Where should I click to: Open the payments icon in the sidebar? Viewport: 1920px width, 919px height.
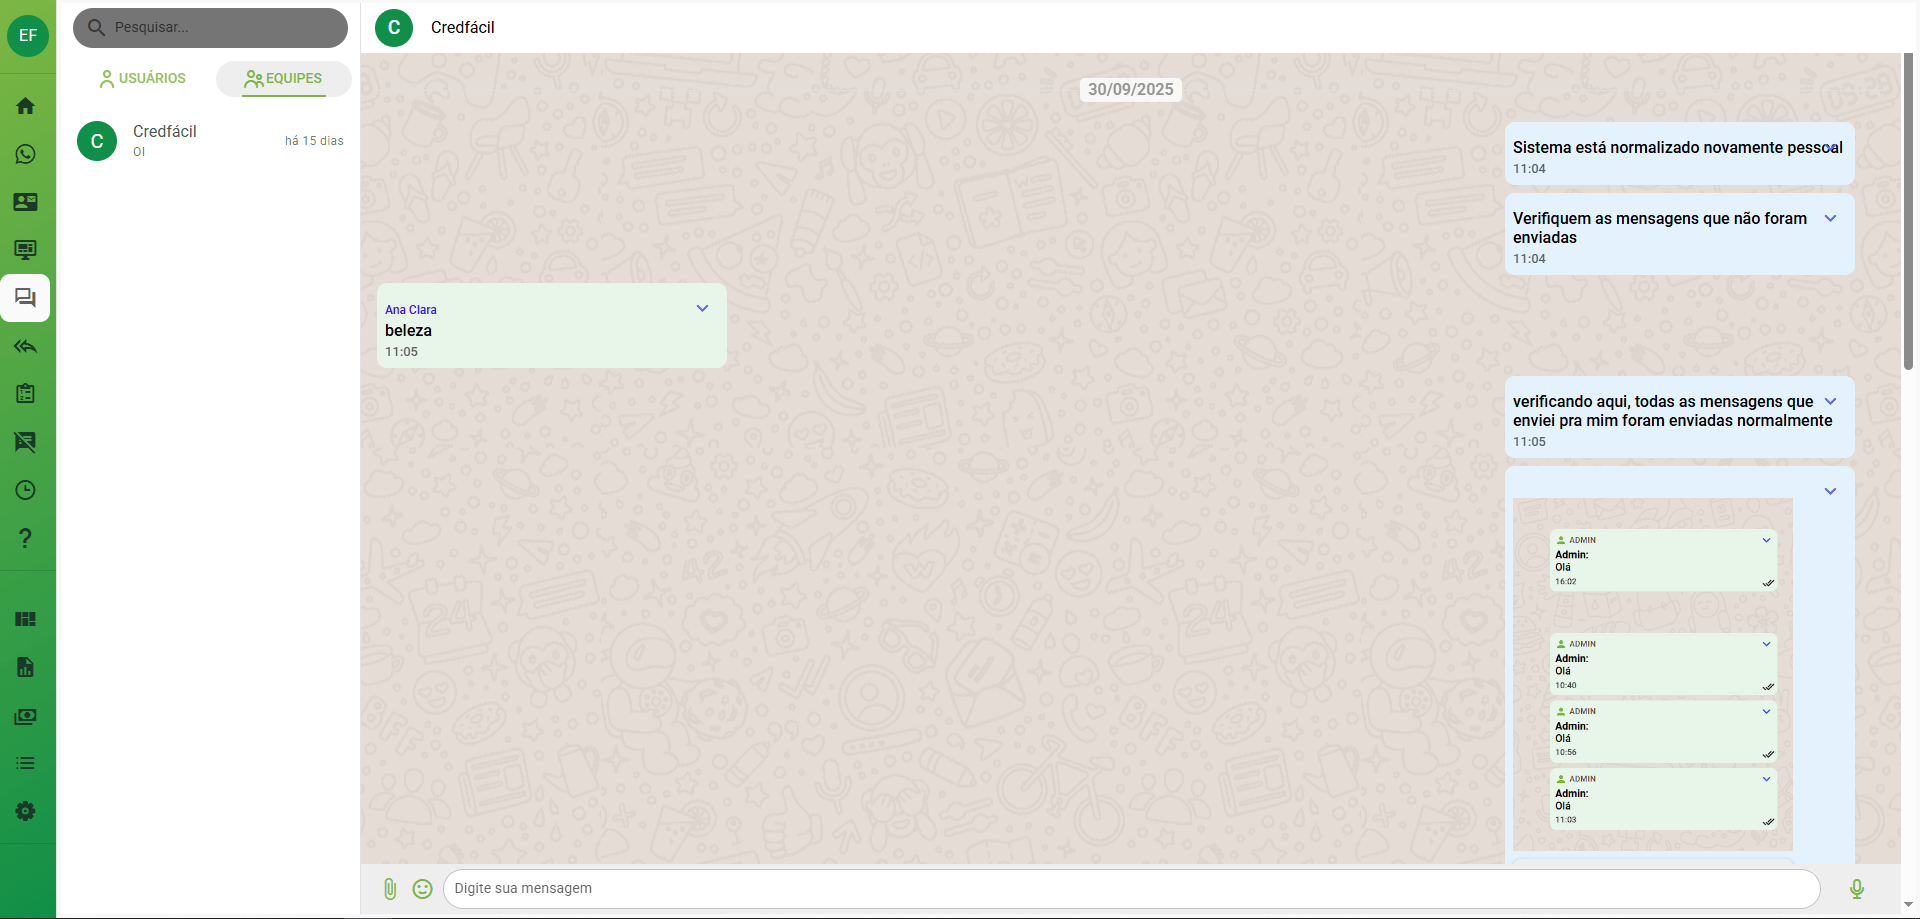tap(25, 716)
